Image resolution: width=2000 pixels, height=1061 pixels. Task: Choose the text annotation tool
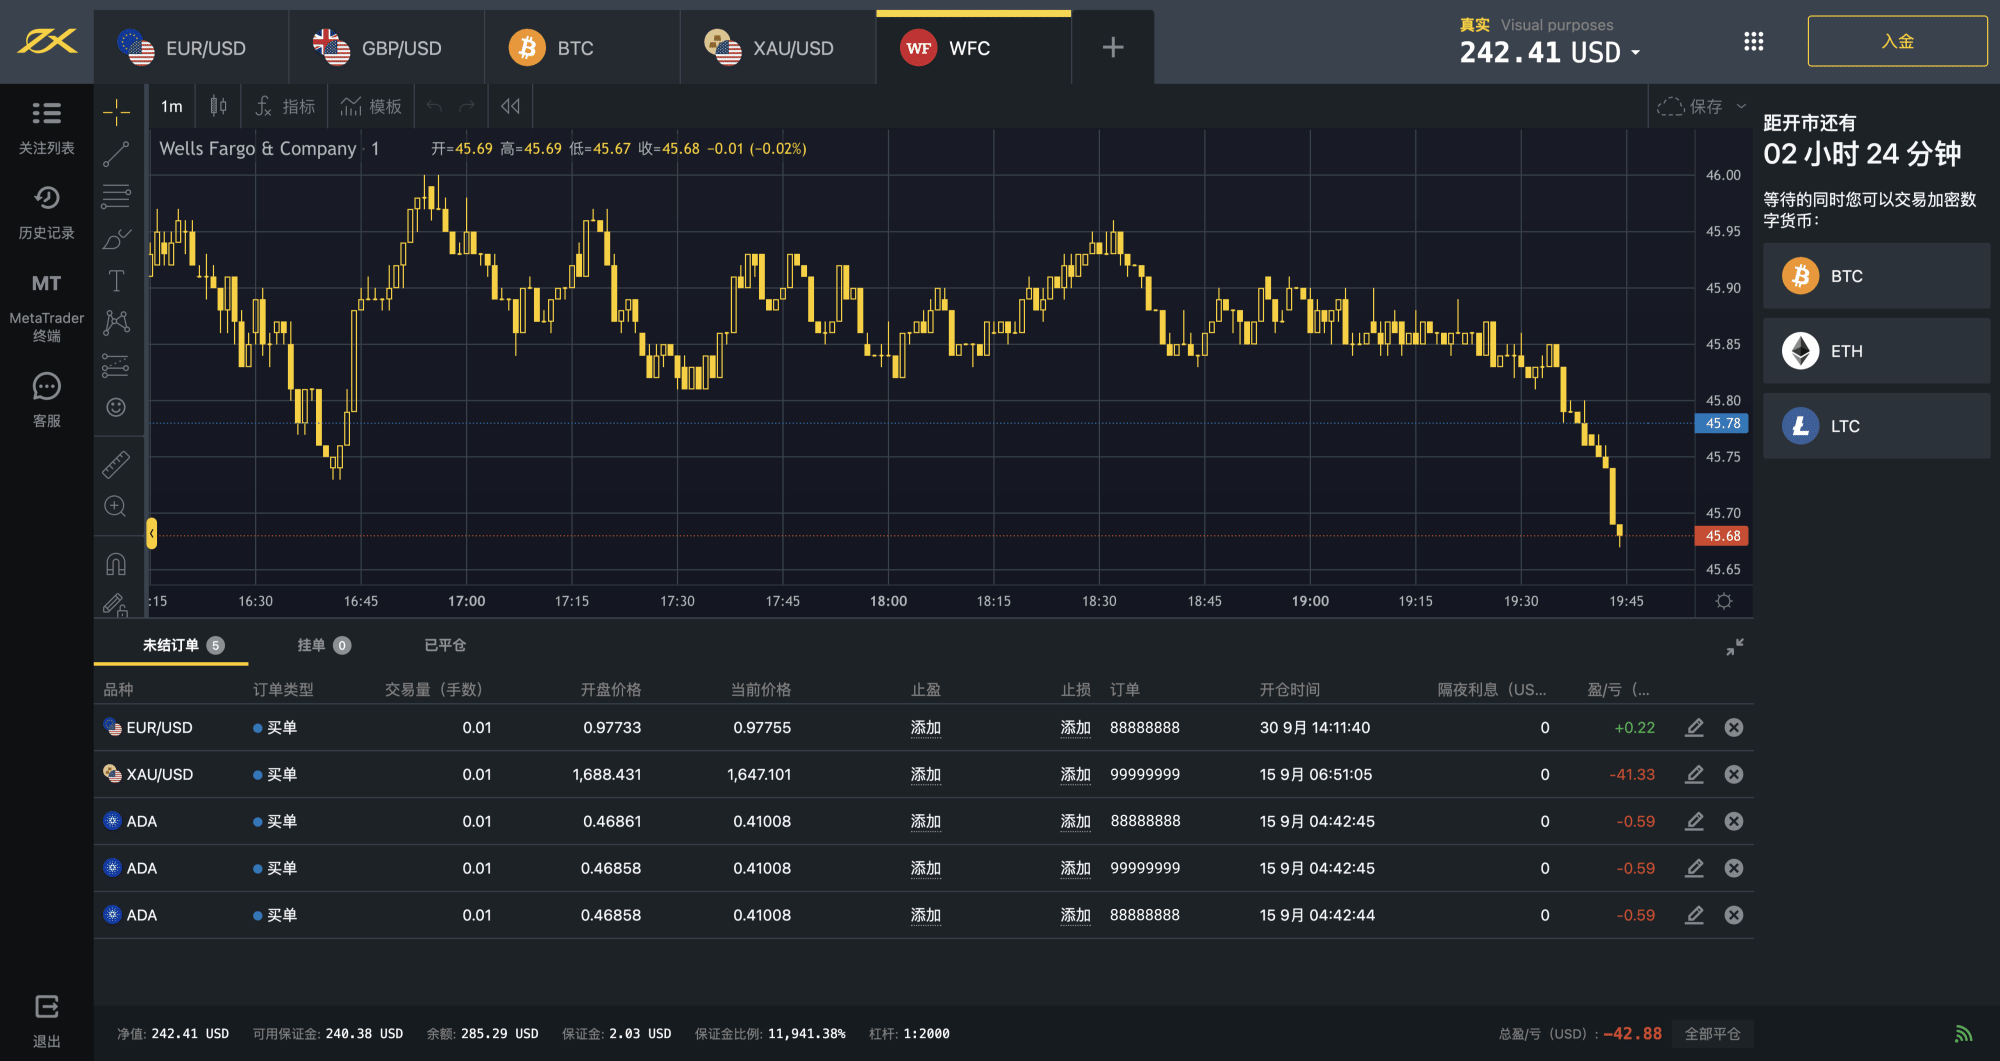click(116, 281)
